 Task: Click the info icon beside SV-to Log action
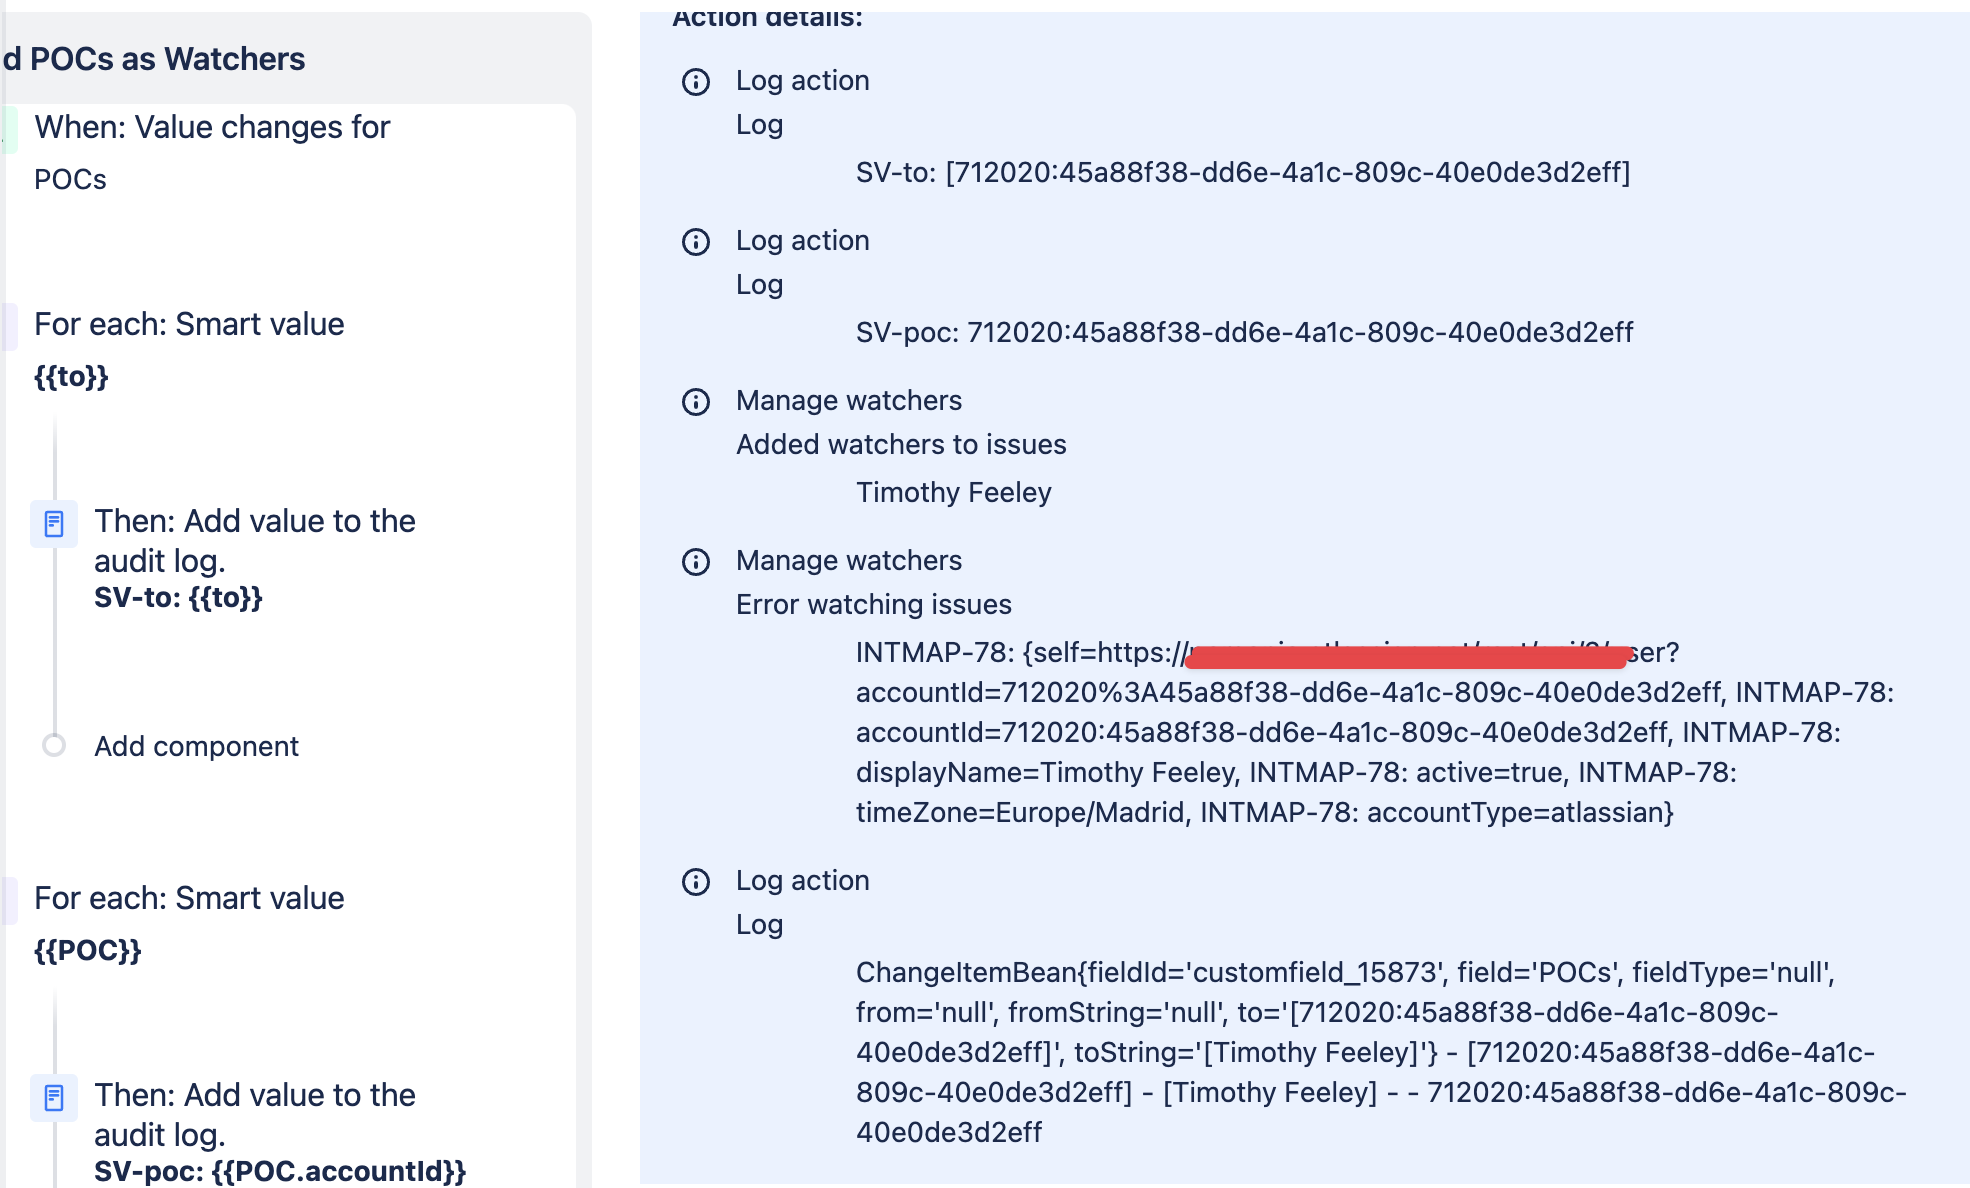click(696, 82)
